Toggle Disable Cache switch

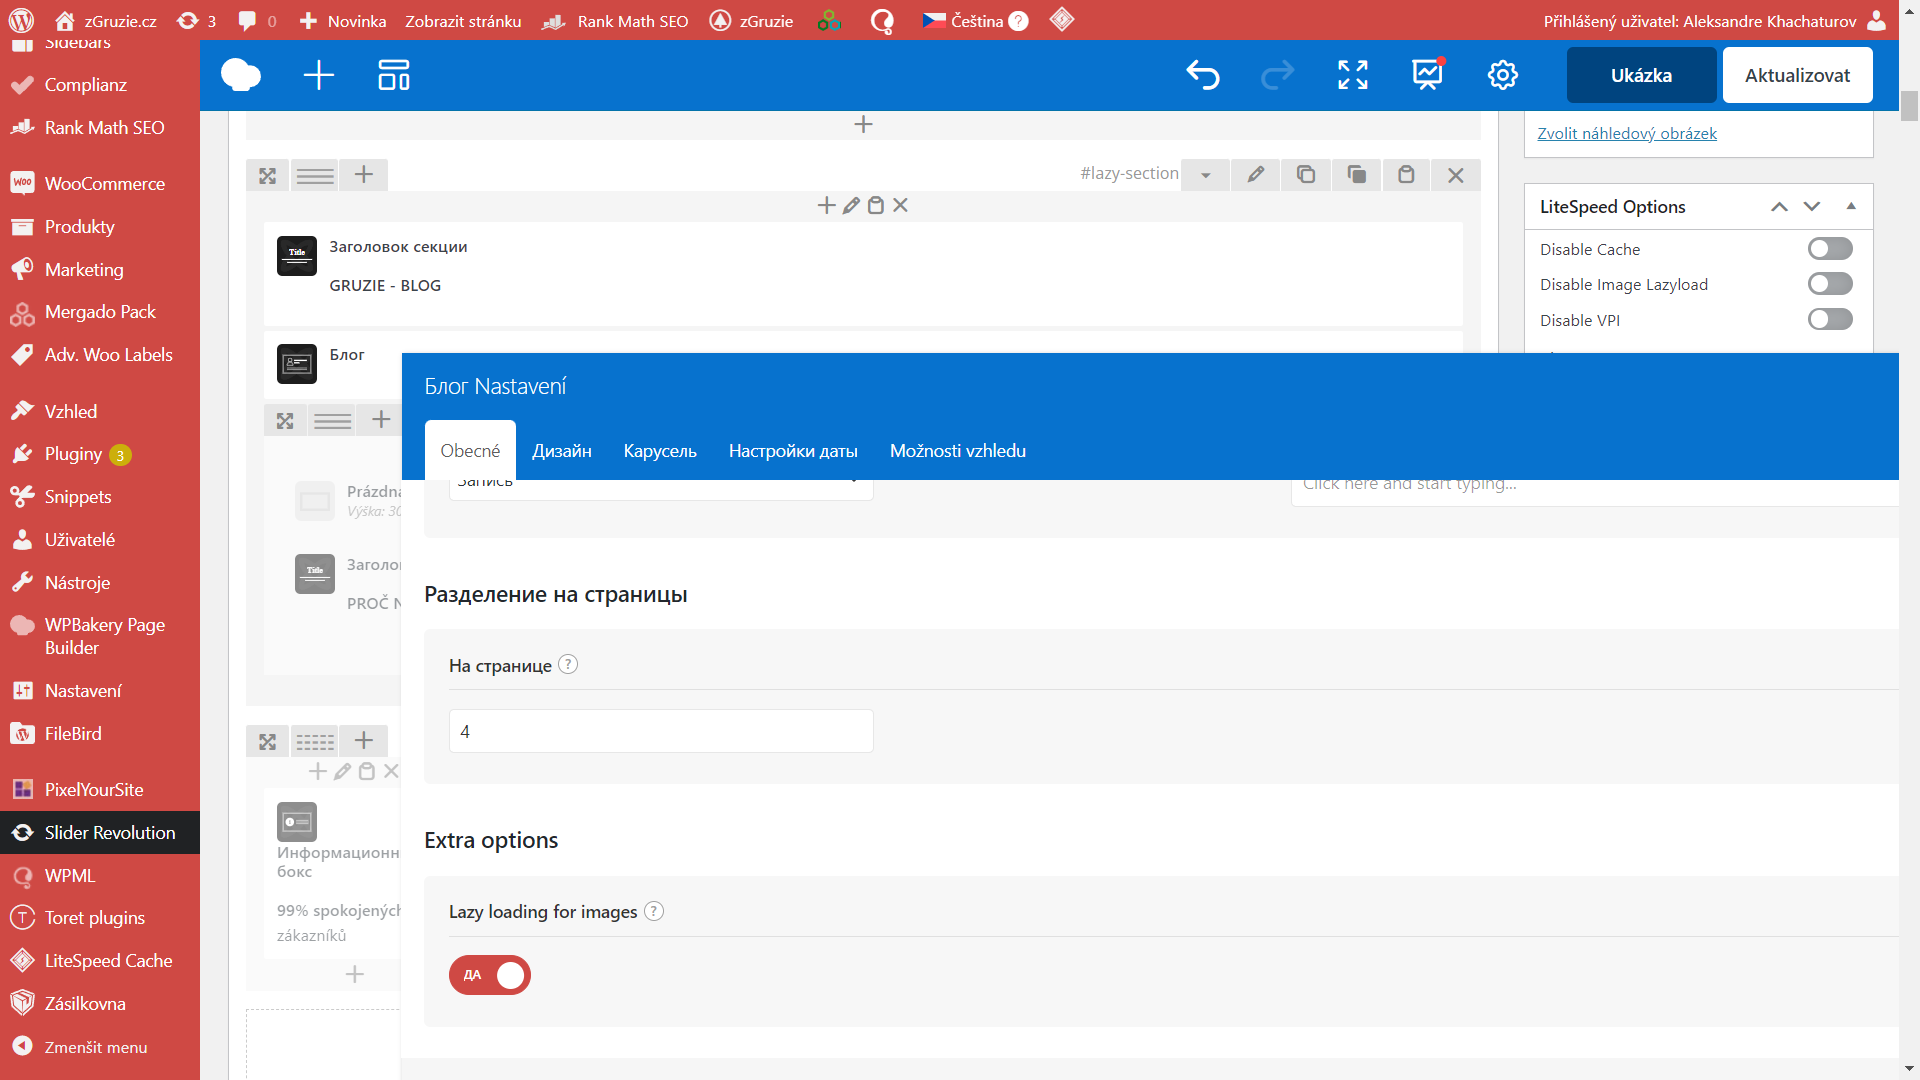(1830, 249)
